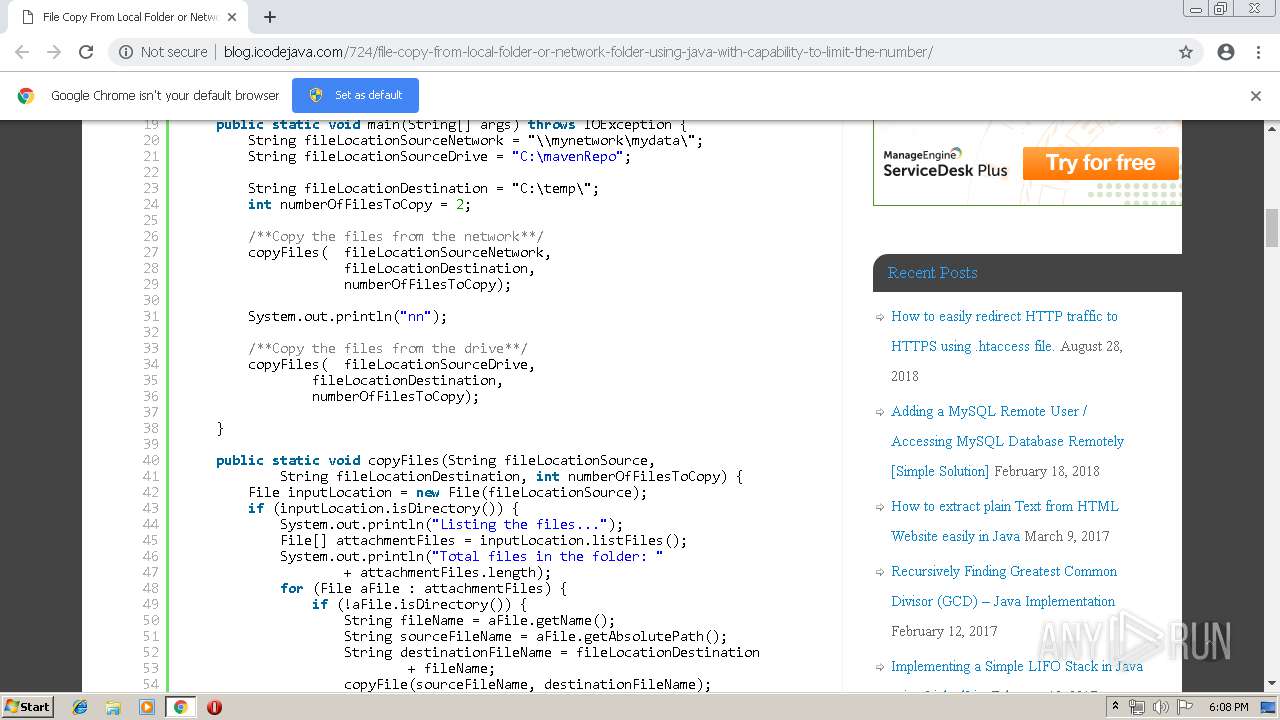Click the File inputLocation = new File line
Screen dimensions: 1280x720
click(448, 492)
